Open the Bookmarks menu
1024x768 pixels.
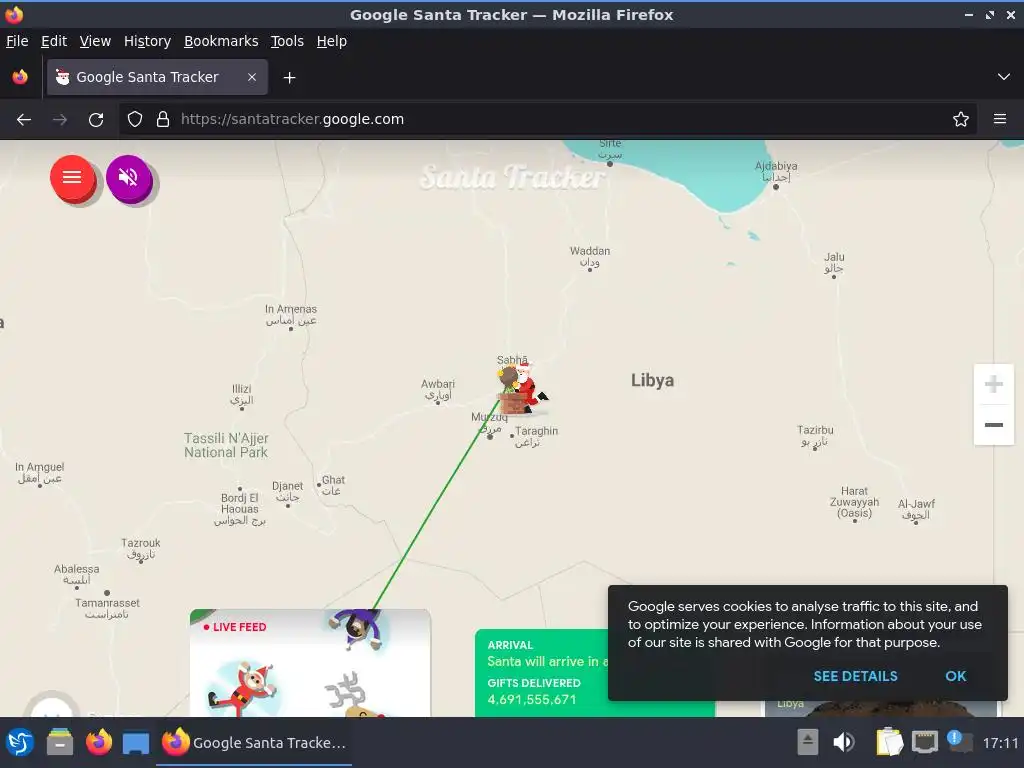point(221,41)
